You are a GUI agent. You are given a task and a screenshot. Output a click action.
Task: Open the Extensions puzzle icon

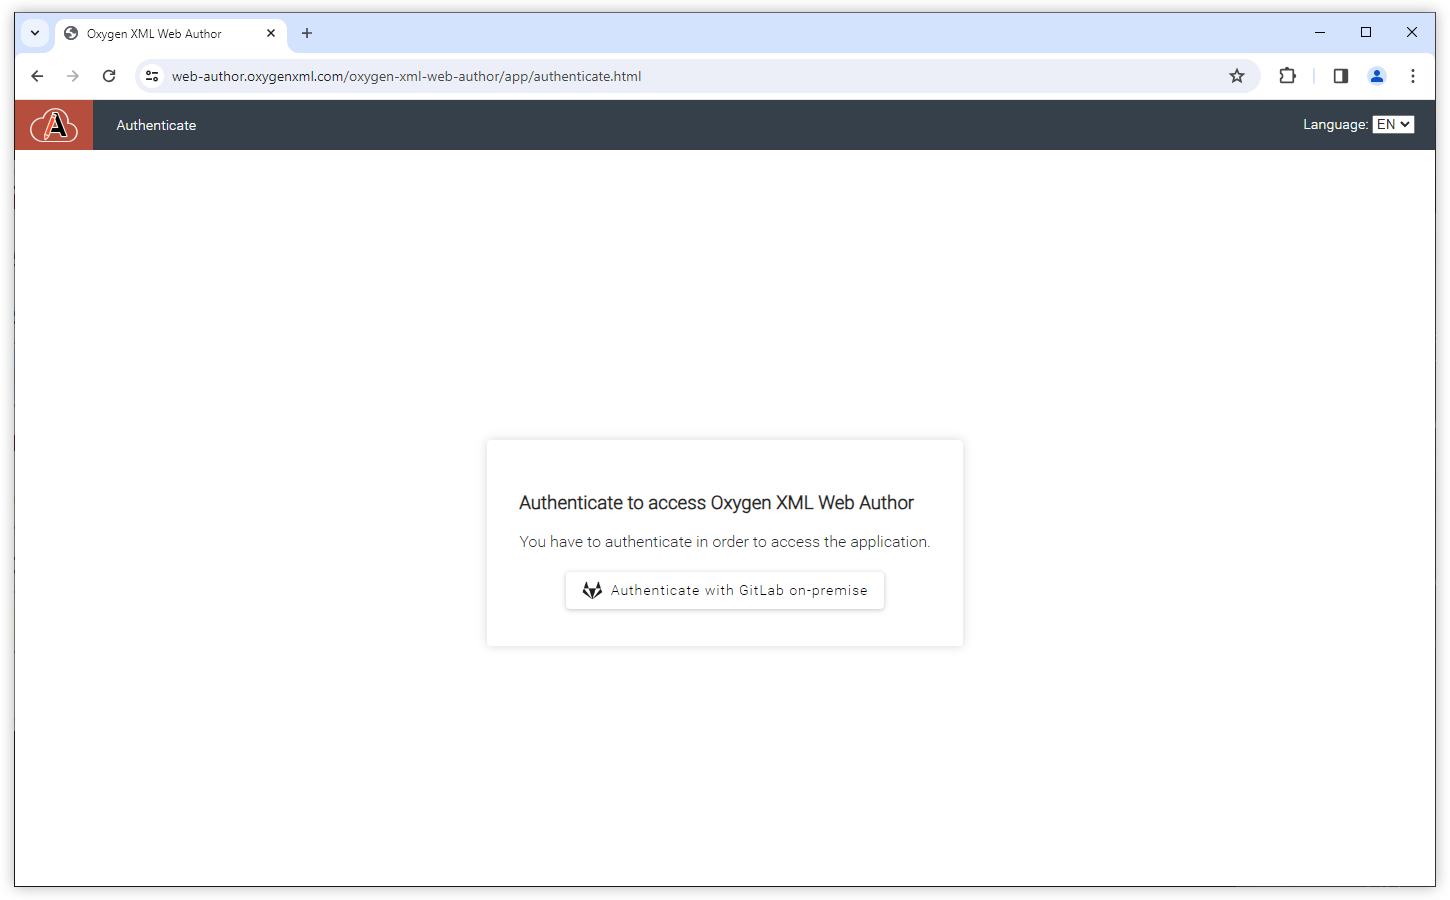click(x=1287, y=76)
